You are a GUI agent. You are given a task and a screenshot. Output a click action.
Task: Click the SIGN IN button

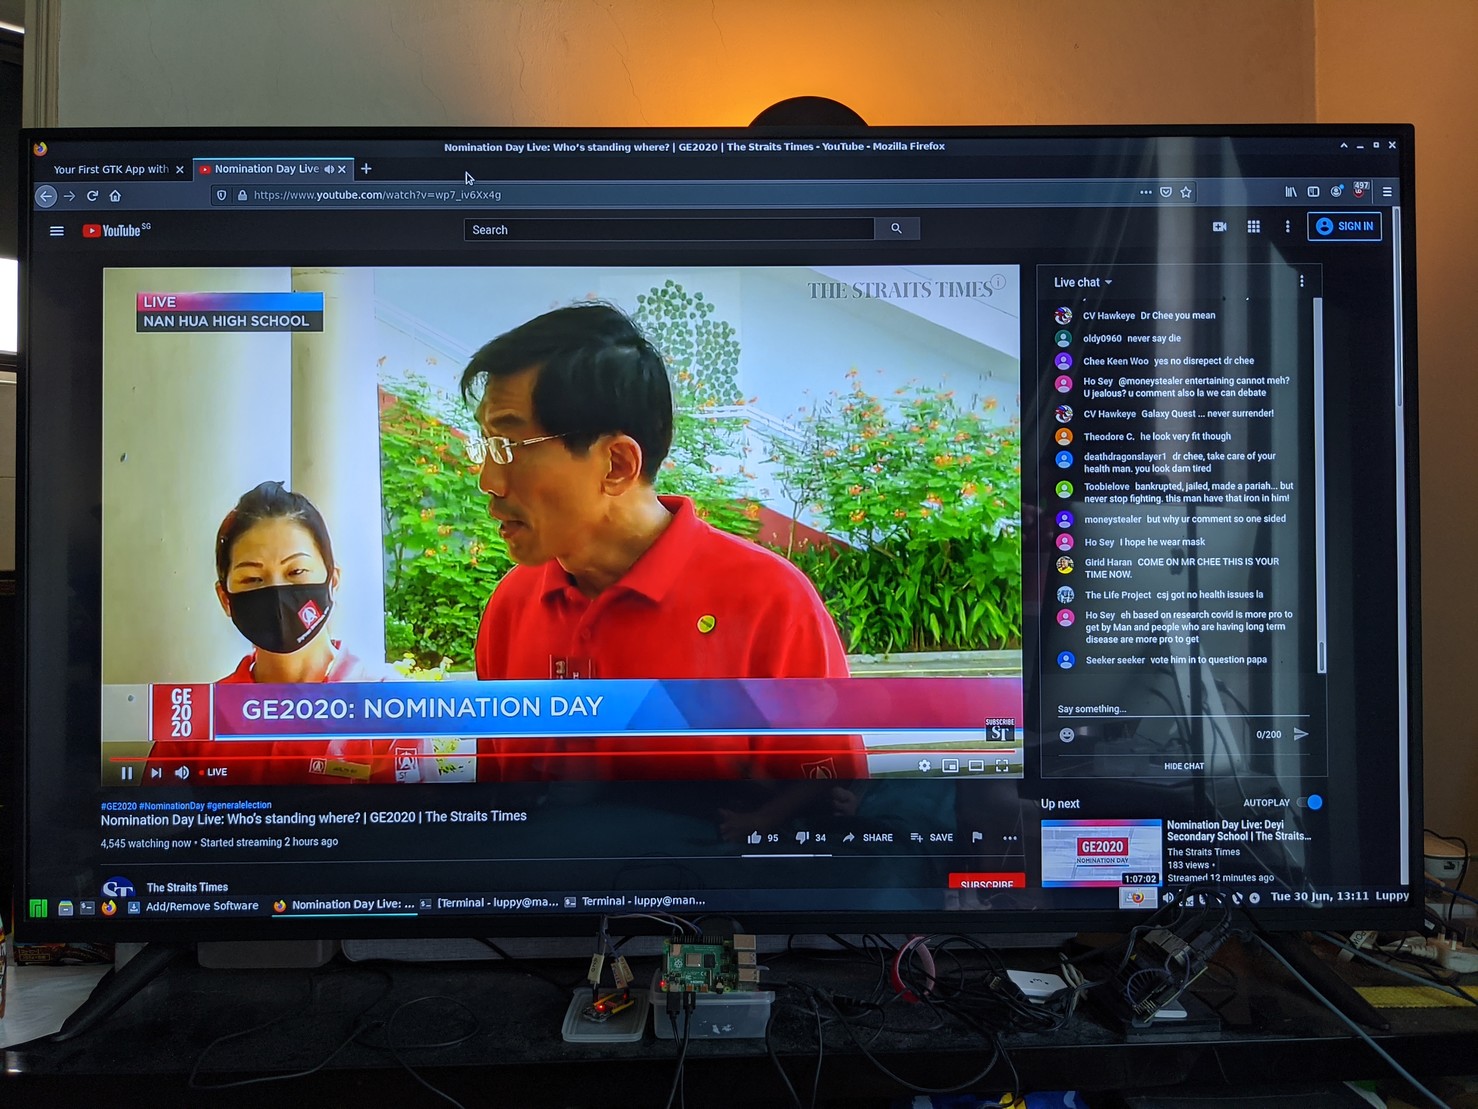pyautogui.click(x=1344, y=226)
